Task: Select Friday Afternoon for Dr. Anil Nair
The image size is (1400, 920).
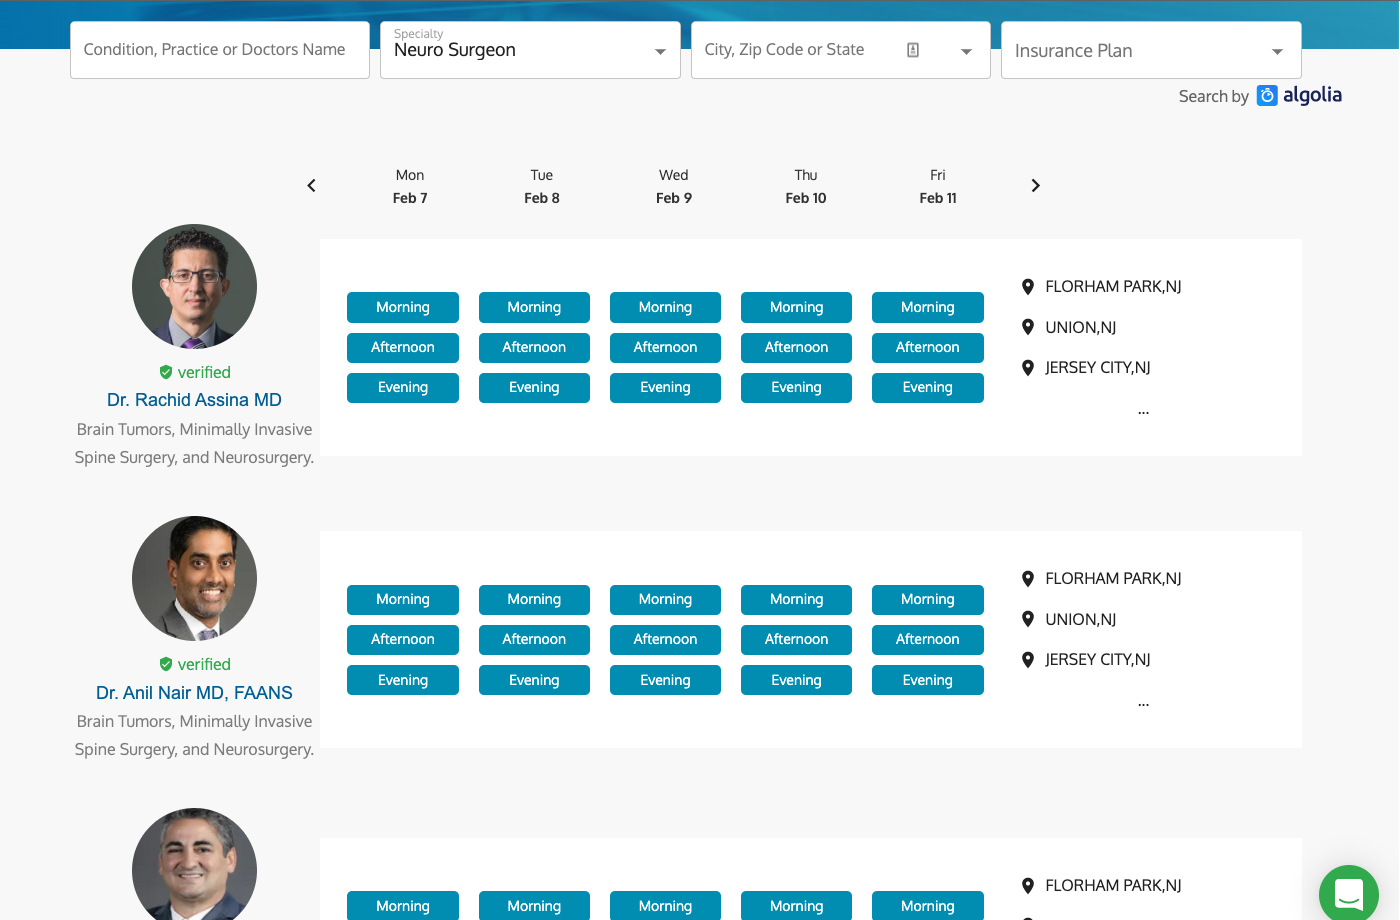Action: click(928, 639)
